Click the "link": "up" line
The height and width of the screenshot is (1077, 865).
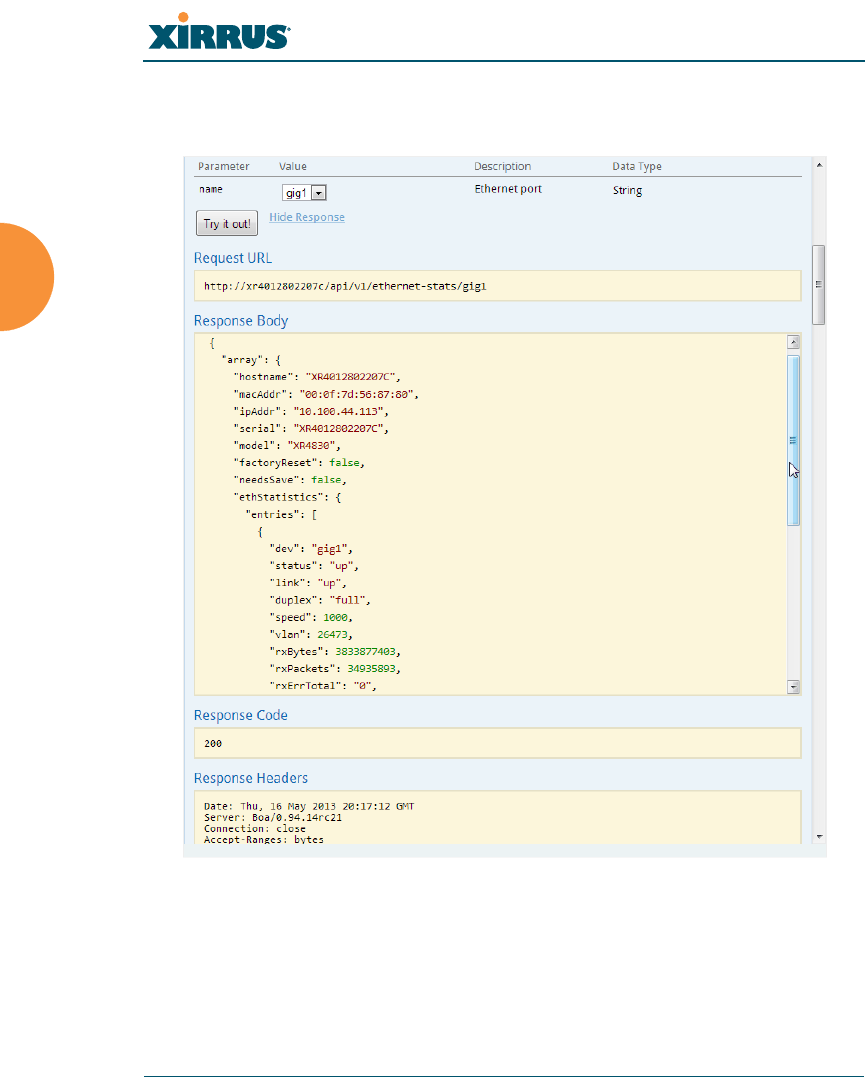(308, 583)
